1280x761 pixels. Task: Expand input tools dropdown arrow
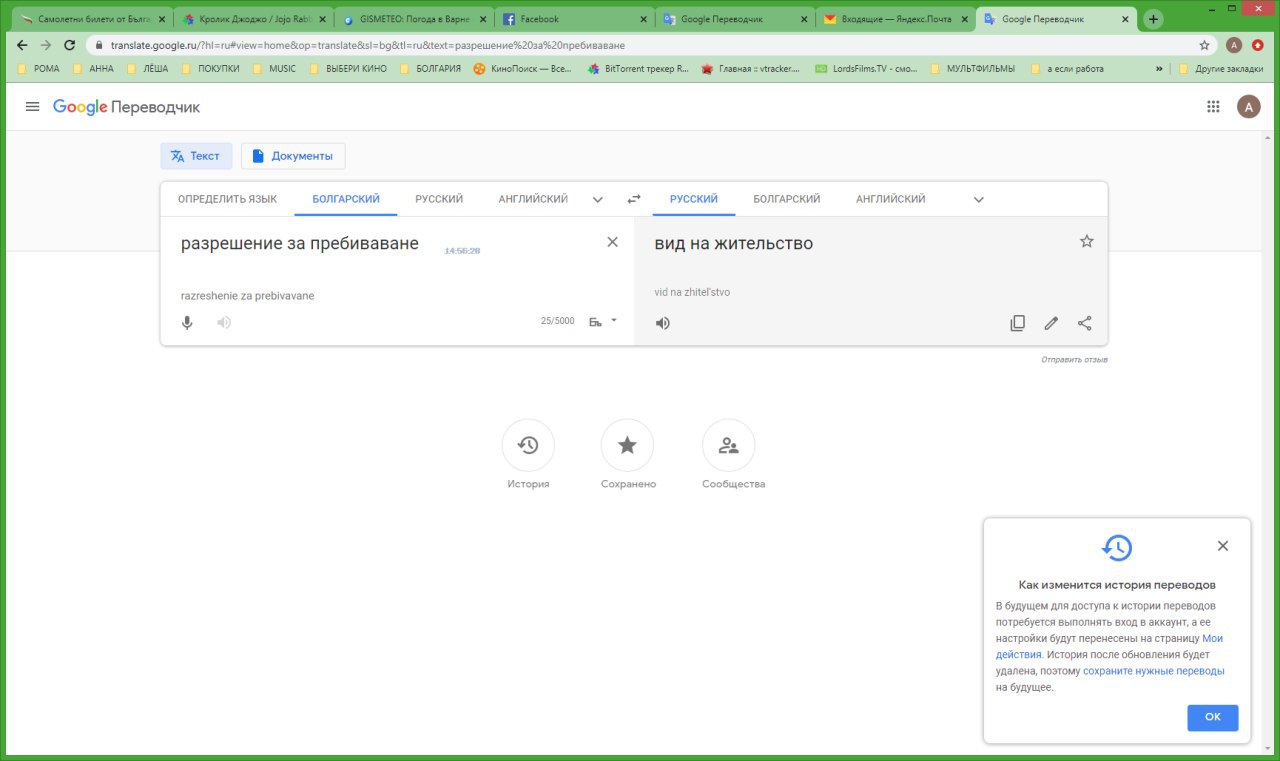pos(614,321)
